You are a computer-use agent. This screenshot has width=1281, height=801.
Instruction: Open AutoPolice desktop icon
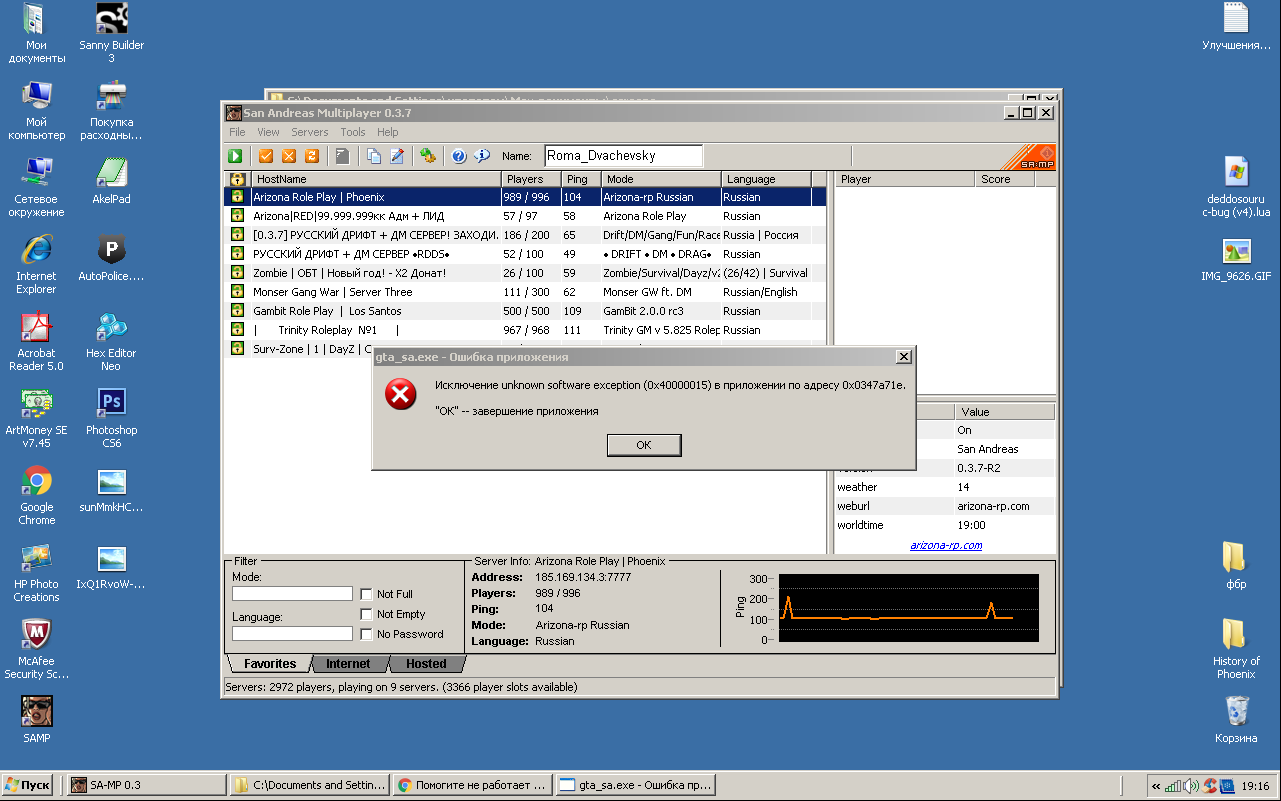point(111,257)
